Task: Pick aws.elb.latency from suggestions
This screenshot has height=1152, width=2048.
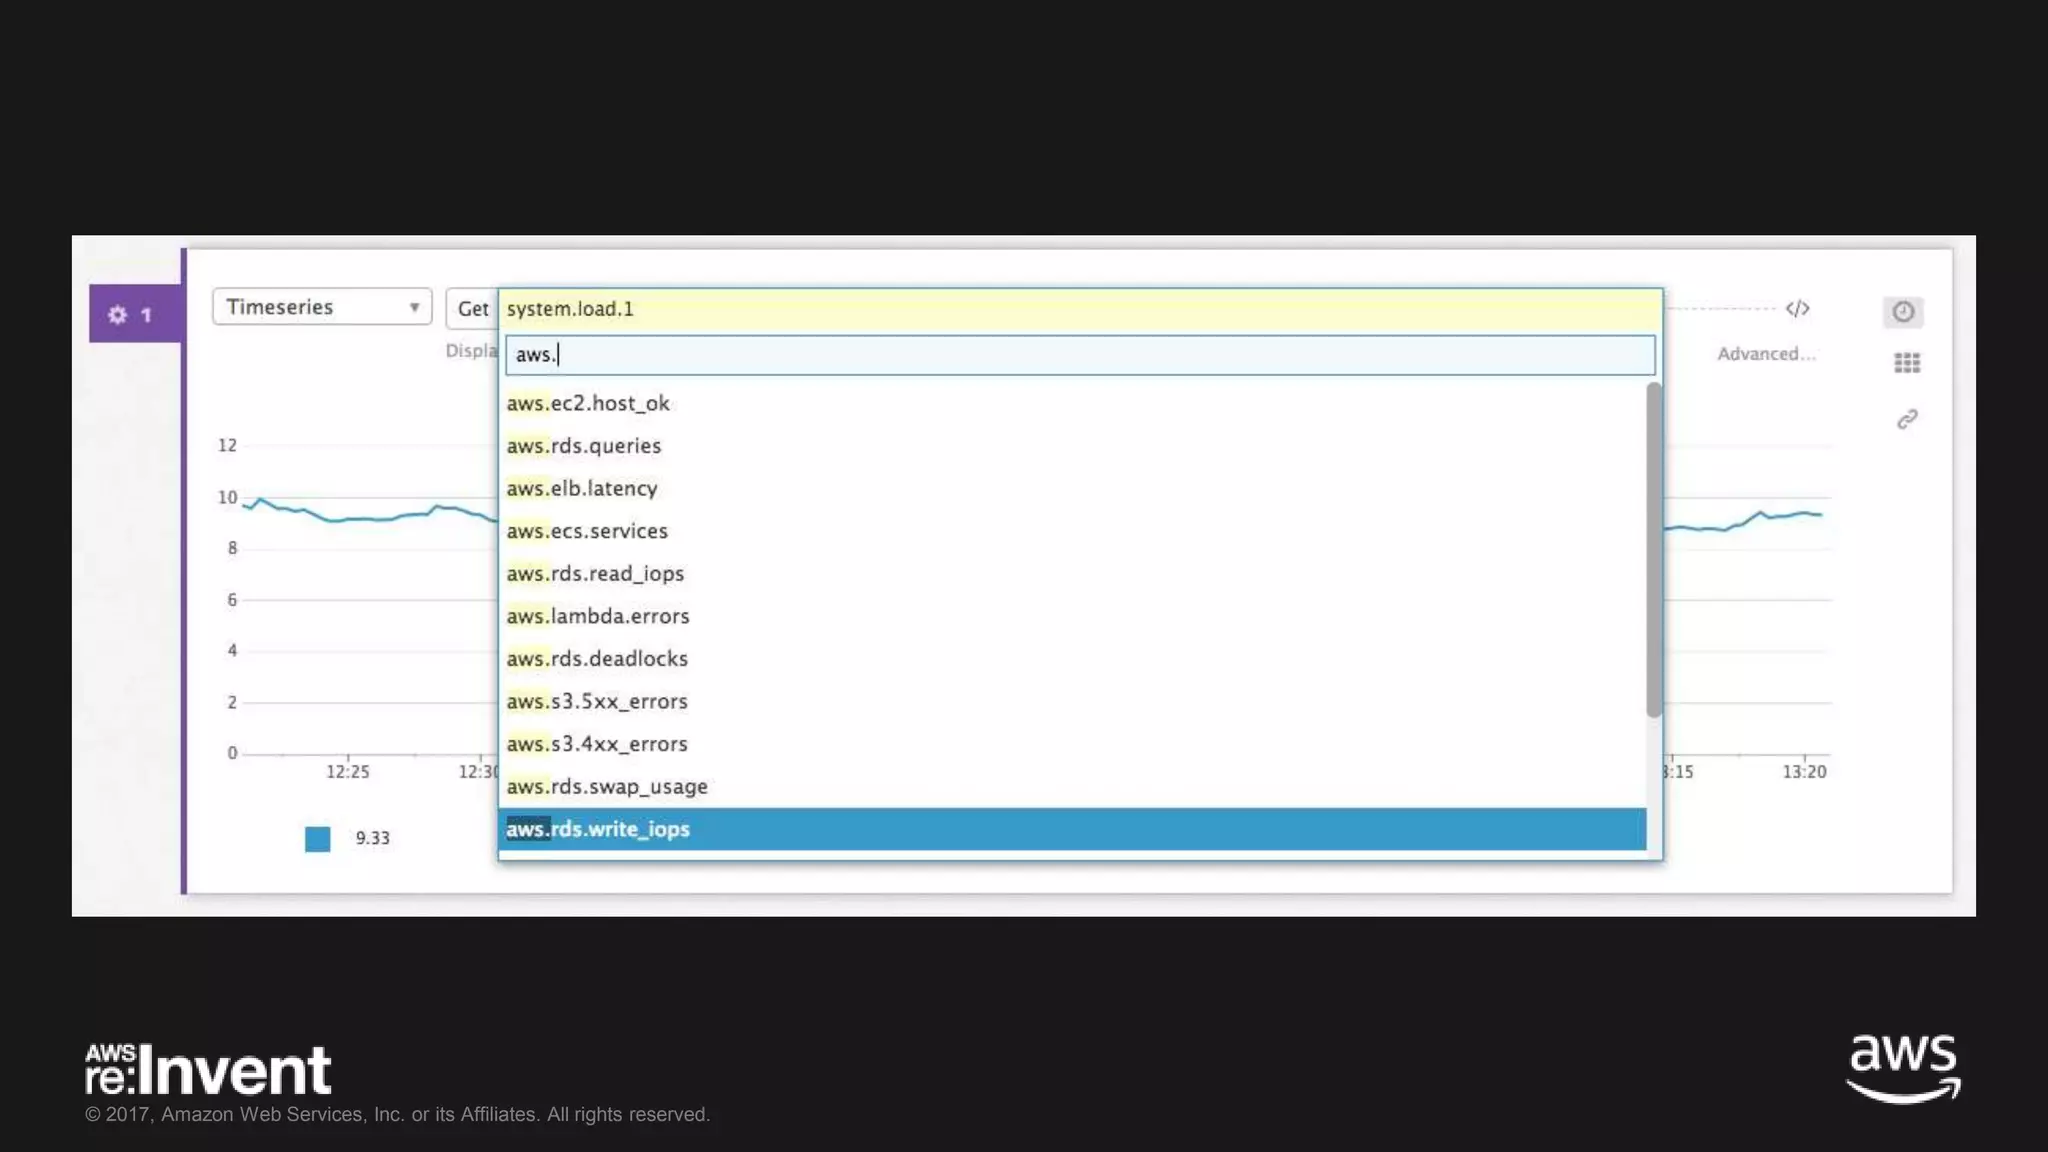Action: coord(581,489)
